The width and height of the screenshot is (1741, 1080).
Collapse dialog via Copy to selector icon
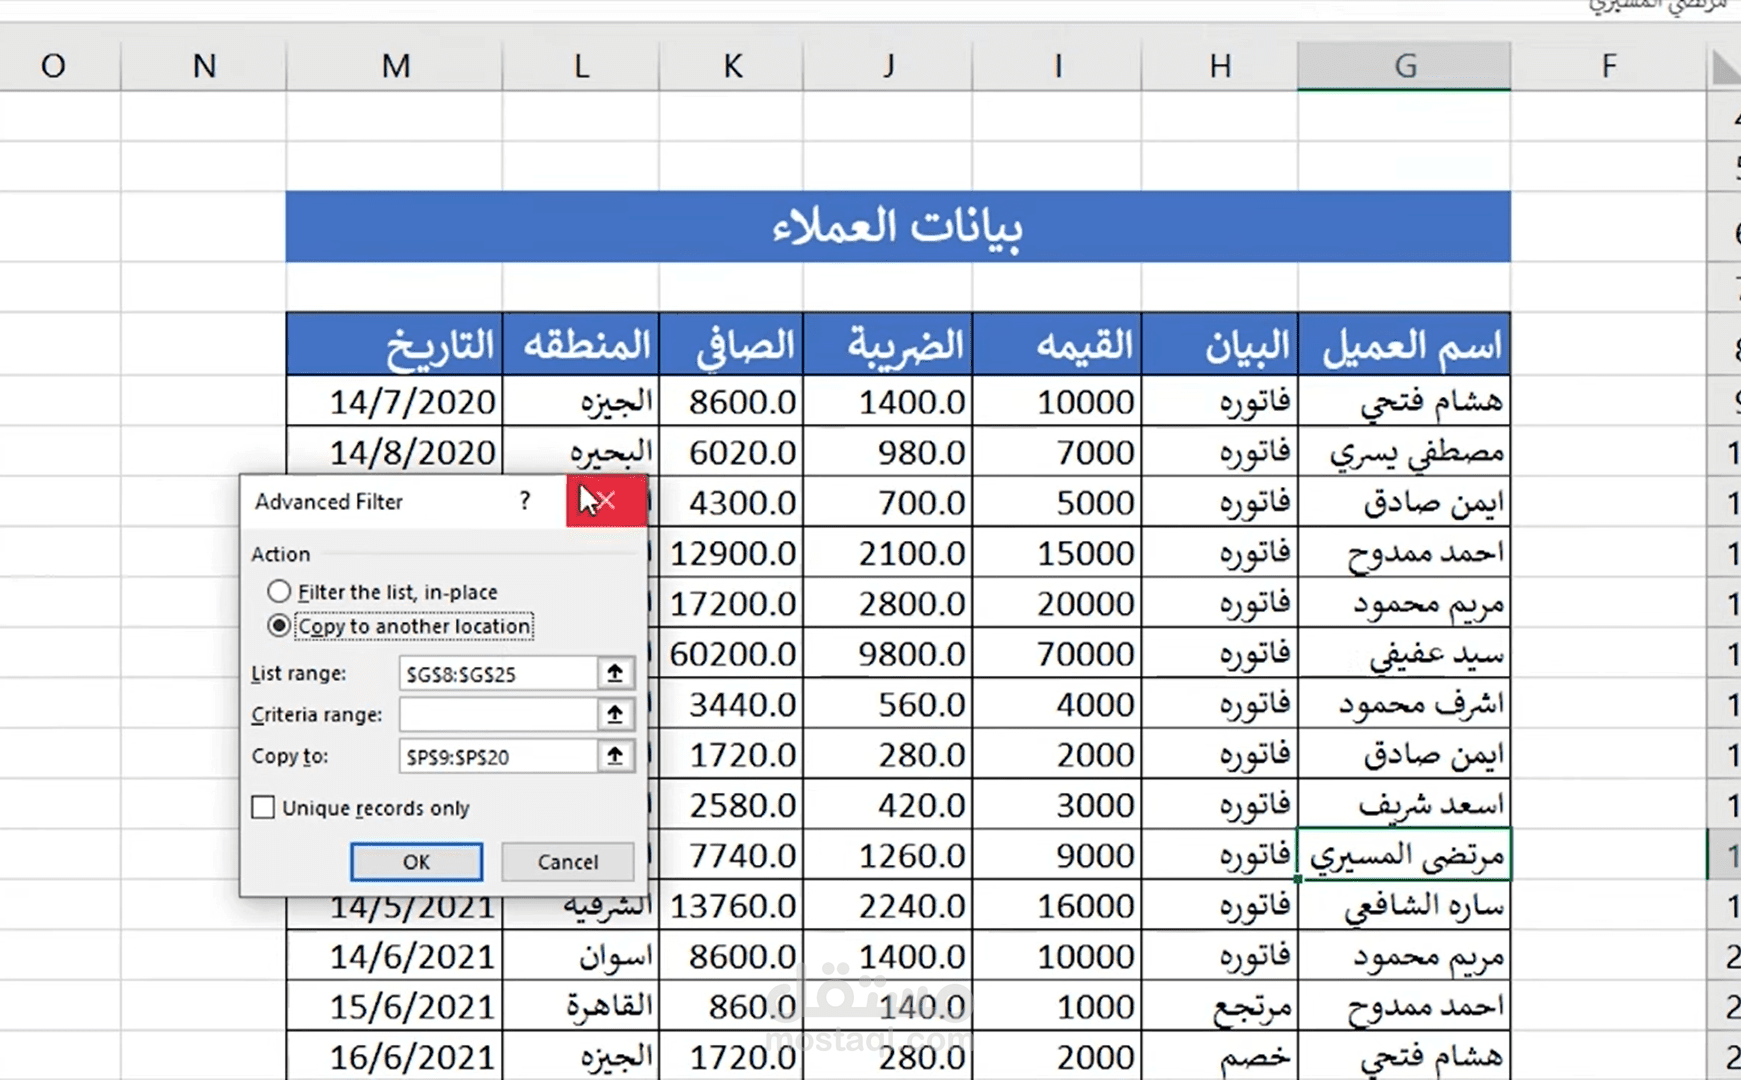click(615, 756)
